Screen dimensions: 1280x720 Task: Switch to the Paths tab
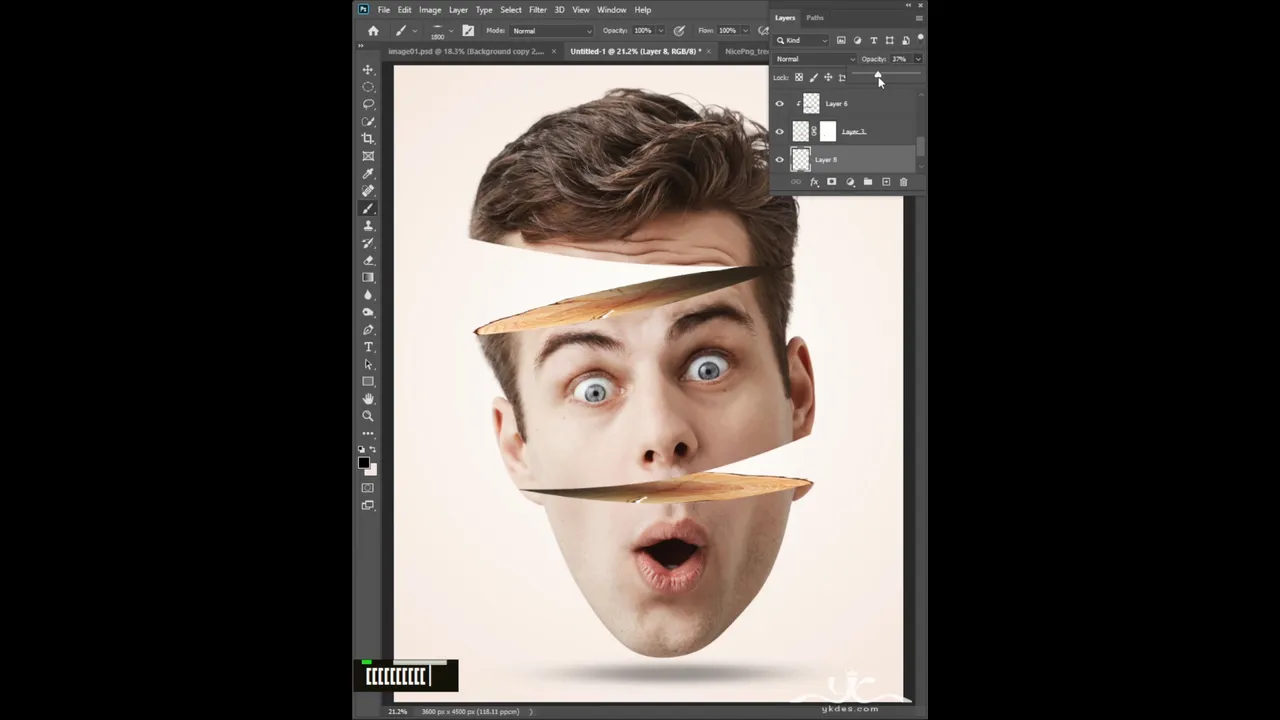coord(815,18)
